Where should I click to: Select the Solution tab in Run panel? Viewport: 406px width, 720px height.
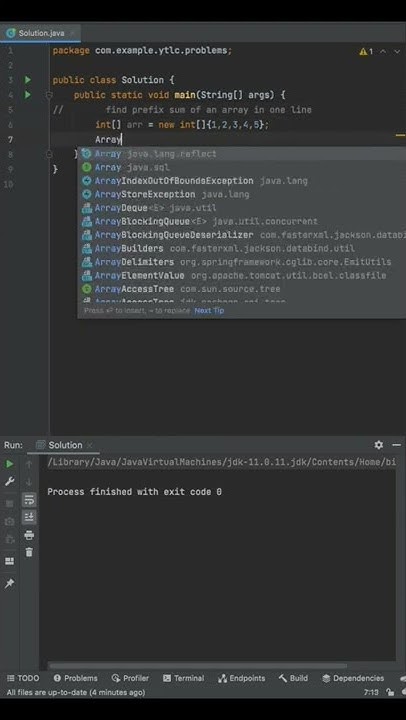(61, 445)
